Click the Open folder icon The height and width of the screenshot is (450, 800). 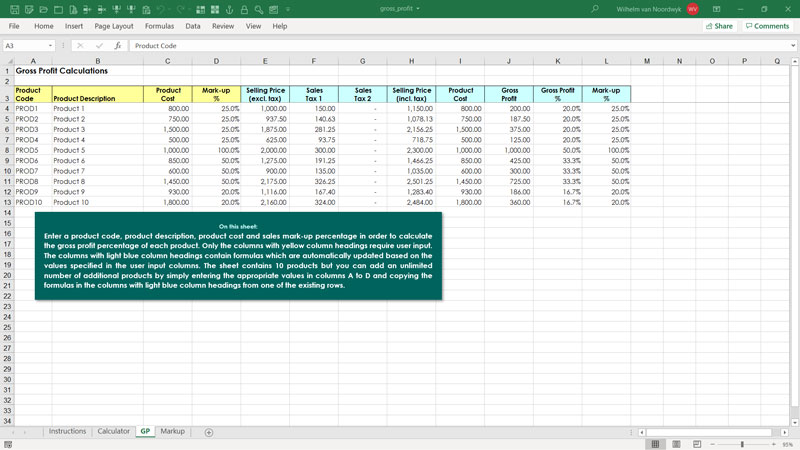click(x=44, y=10)
